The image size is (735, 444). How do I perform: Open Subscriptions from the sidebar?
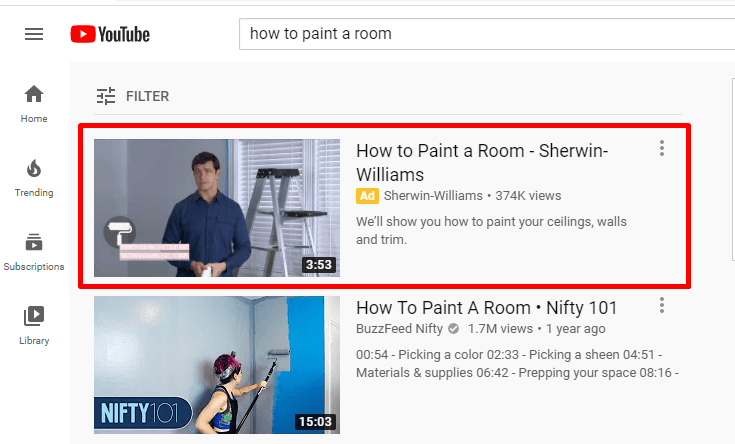tap(34, 252)
